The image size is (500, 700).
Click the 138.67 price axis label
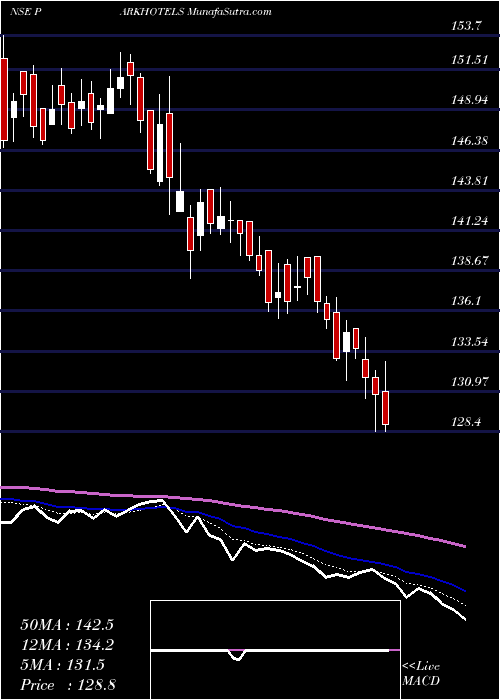click(468, 262)
